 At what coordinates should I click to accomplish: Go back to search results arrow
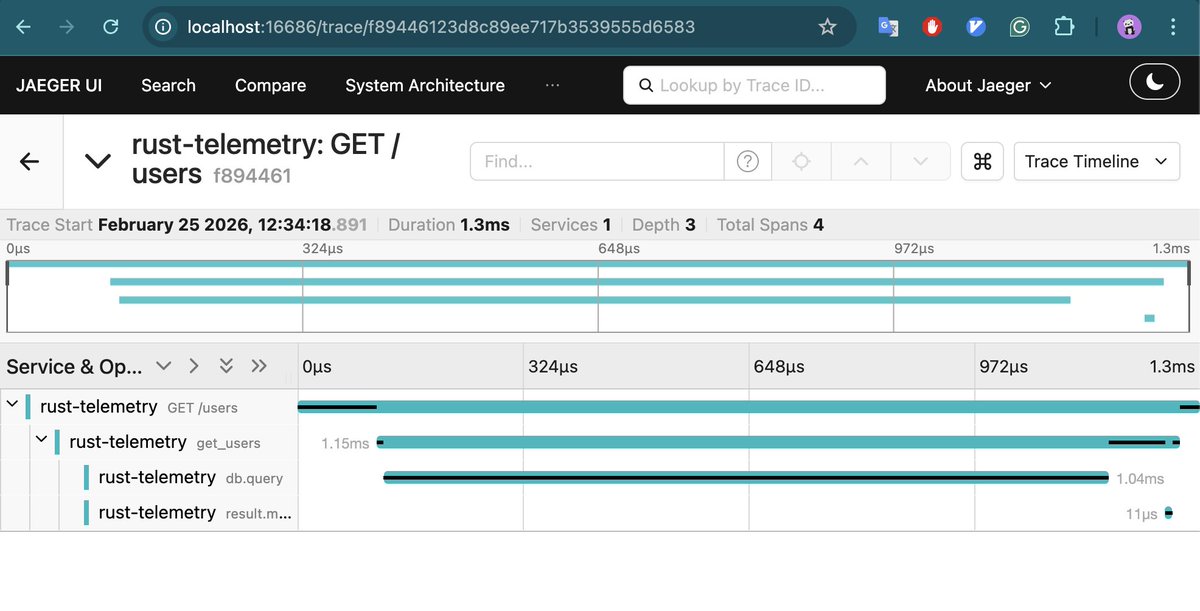point(30,161)
